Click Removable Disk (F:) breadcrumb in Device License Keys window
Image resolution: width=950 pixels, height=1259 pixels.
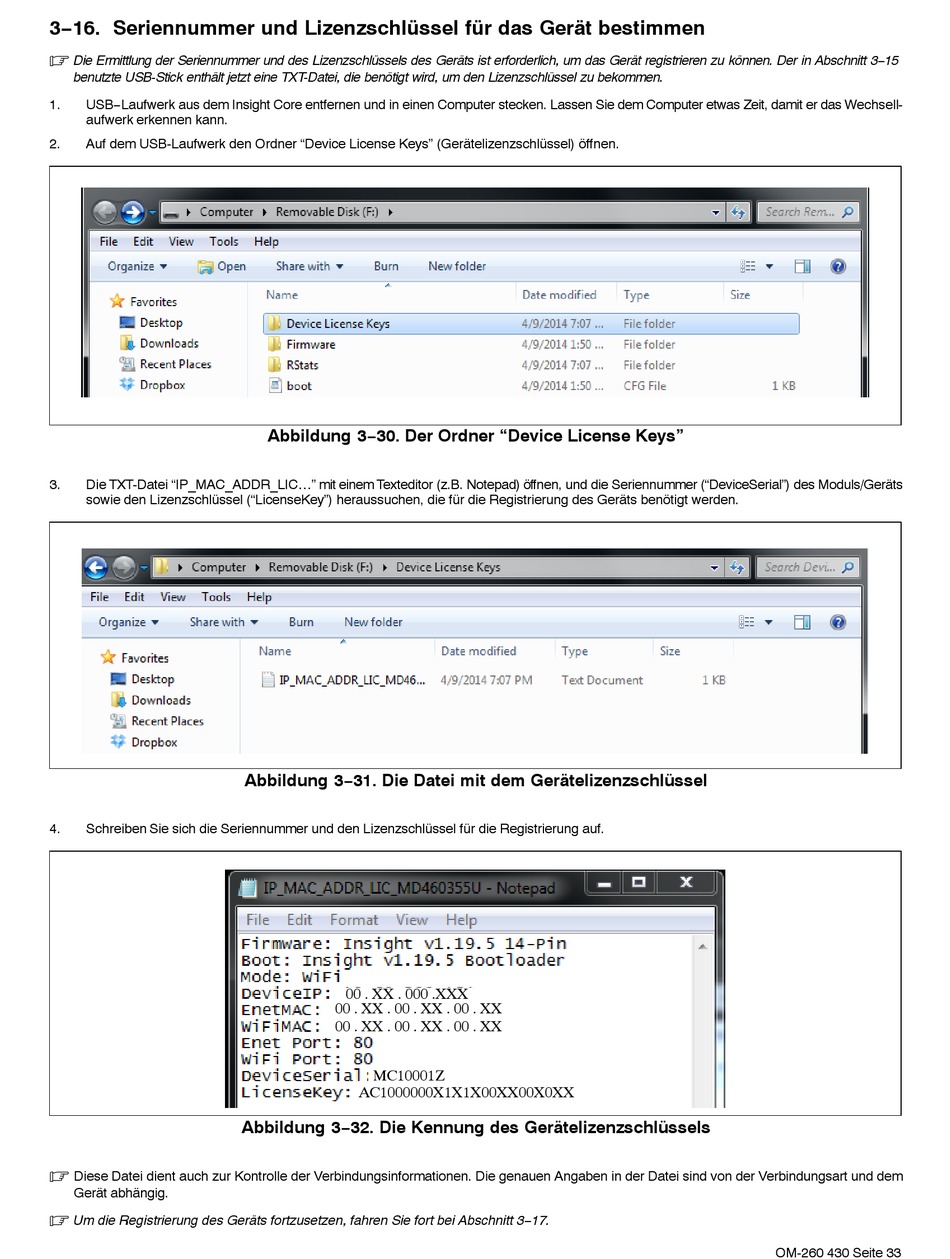[x=321, y=567]
